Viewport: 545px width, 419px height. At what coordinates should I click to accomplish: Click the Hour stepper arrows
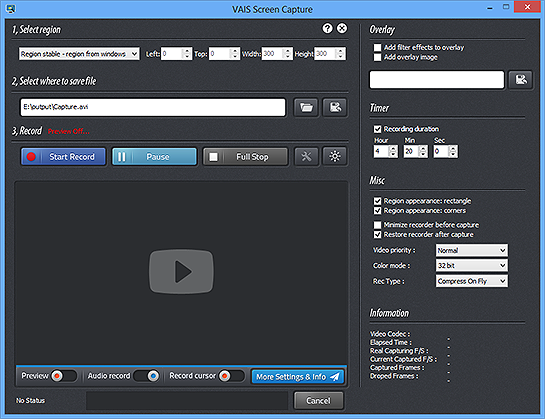pos(393,151)
